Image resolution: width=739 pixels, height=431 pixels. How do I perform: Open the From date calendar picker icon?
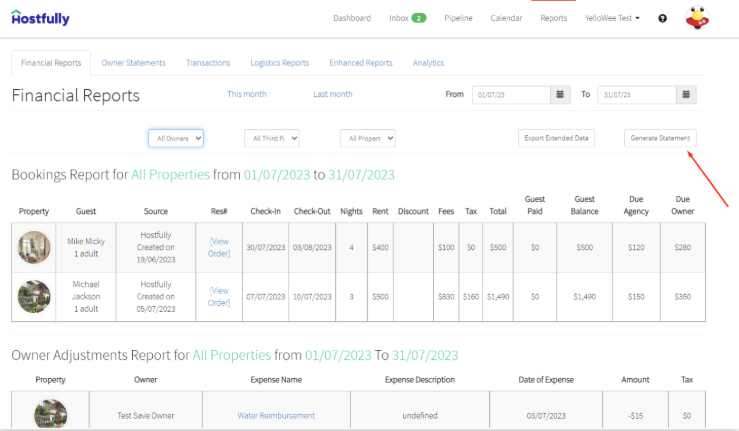coord(560,94)
